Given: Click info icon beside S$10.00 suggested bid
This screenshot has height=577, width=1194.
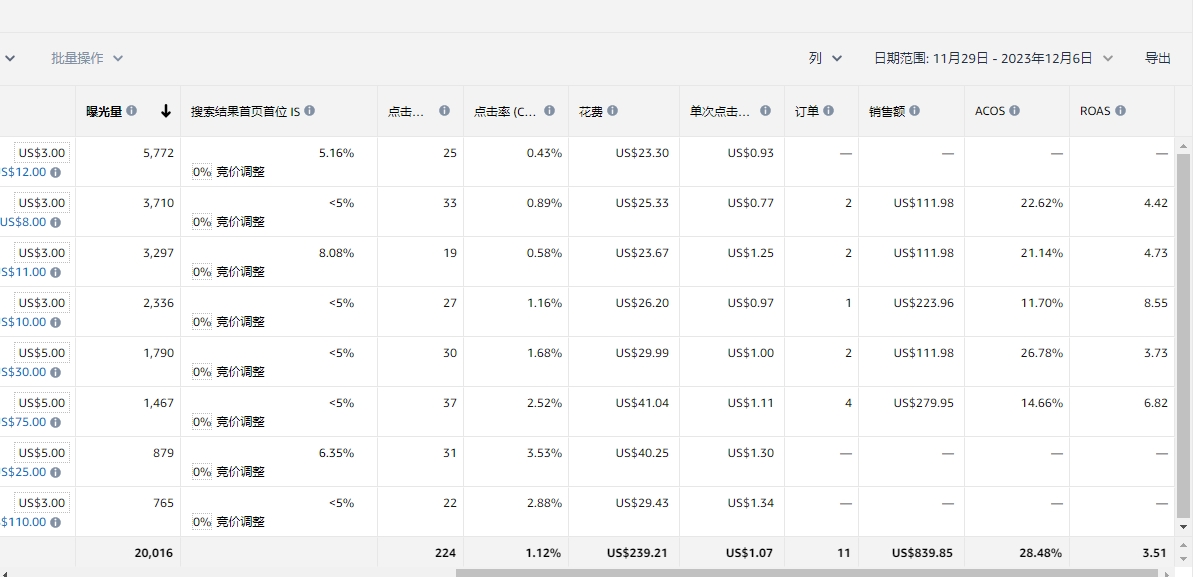Looking at the screenshot, I should tap(56, 323).
